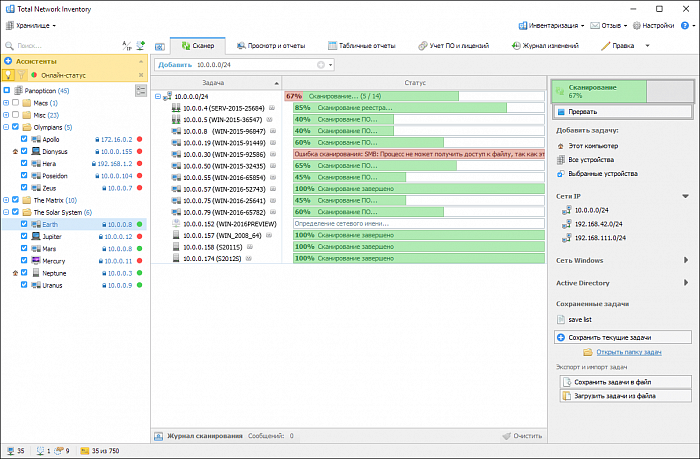The image size is (700, 459).
Task: Uncheck the Apollo device checkbox
Action: [x=25, y=140]
